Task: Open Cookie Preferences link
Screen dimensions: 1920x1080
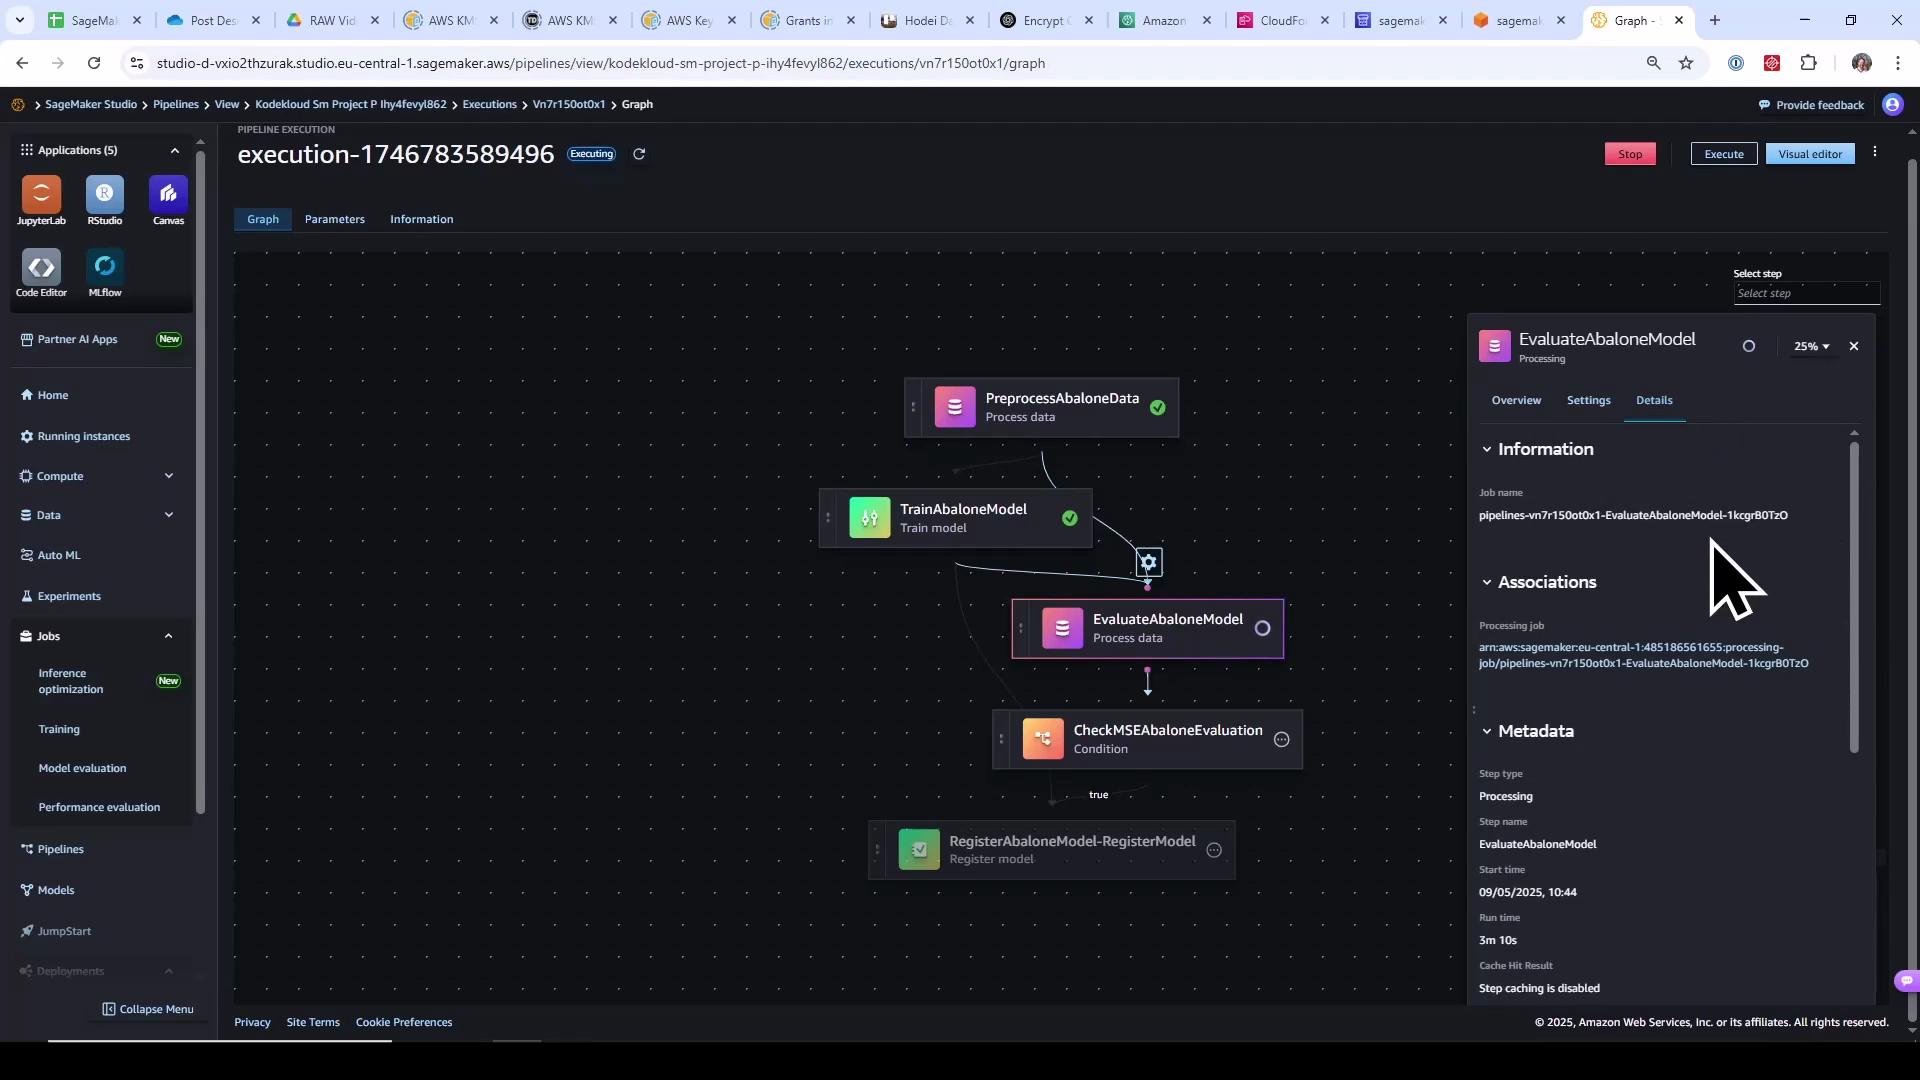Action: (404, 1022)
